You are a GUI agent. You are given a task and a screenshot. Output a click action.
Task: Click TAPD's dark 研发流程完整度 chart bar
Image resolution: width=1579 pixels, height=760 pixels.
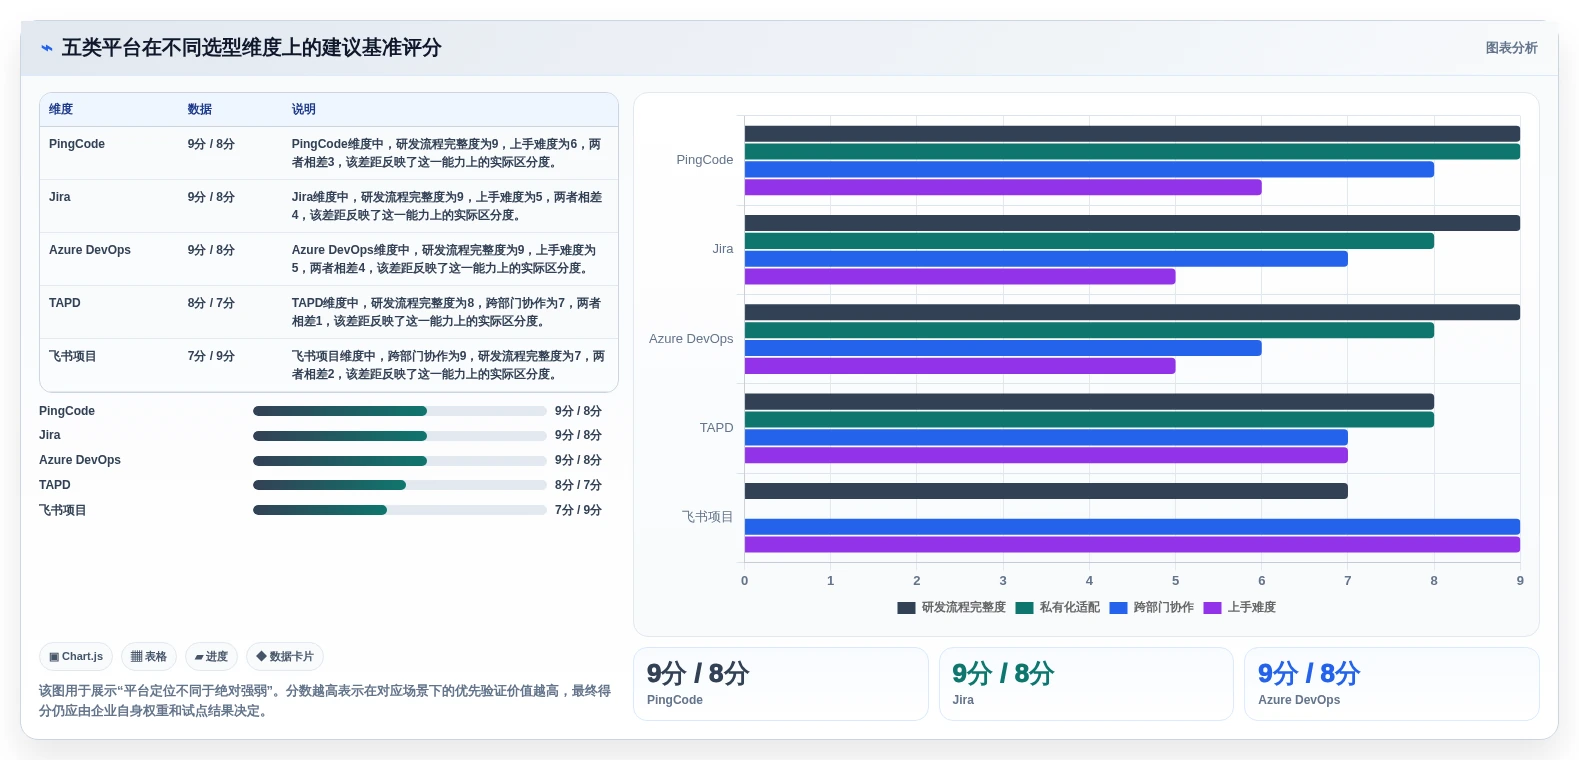tap(1089, 402)
